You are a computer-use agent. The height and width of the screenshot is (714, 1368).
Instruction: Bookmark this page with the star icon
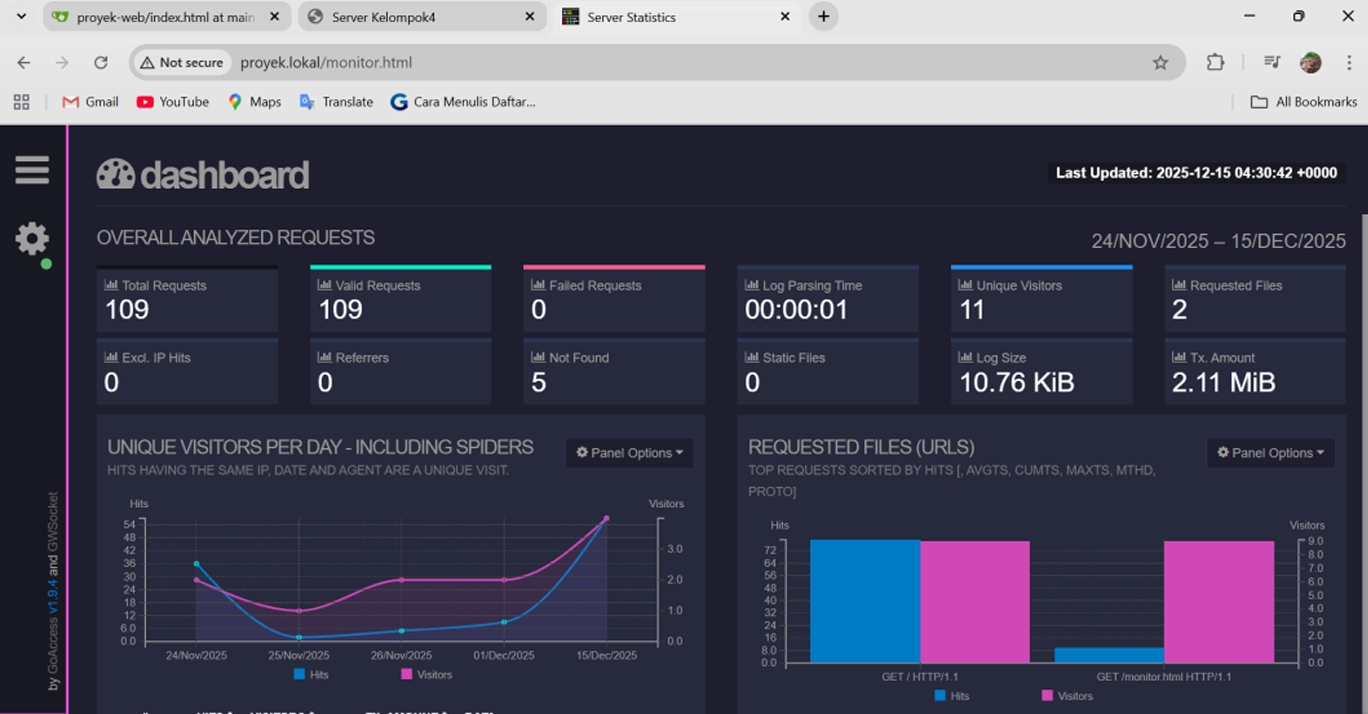pyautogui.click(x=1160, y=62)
